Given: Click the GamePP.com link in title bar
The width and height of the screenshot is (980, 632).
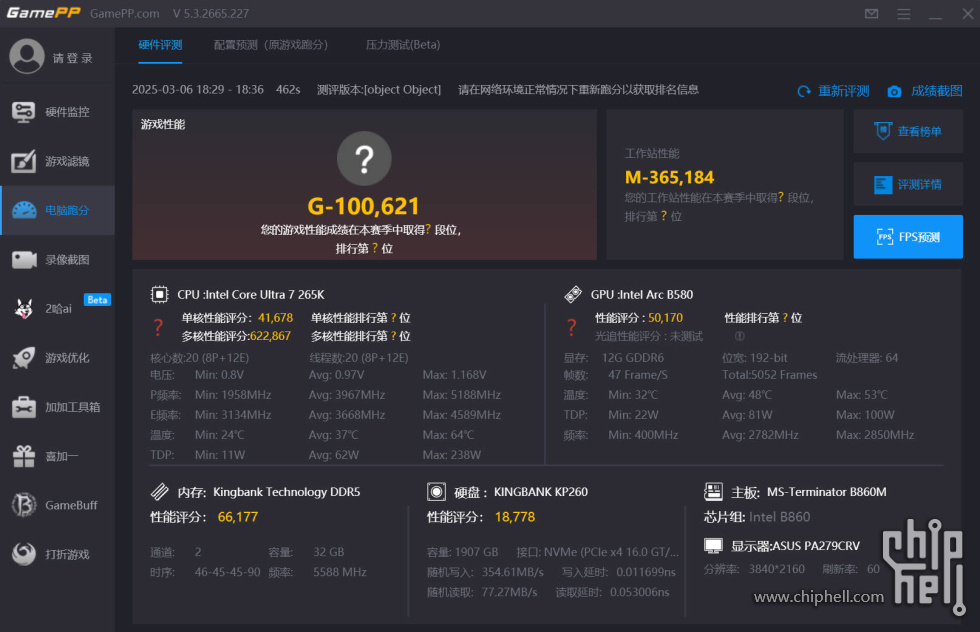Looking at the screenshot, I should pos(124,14).
